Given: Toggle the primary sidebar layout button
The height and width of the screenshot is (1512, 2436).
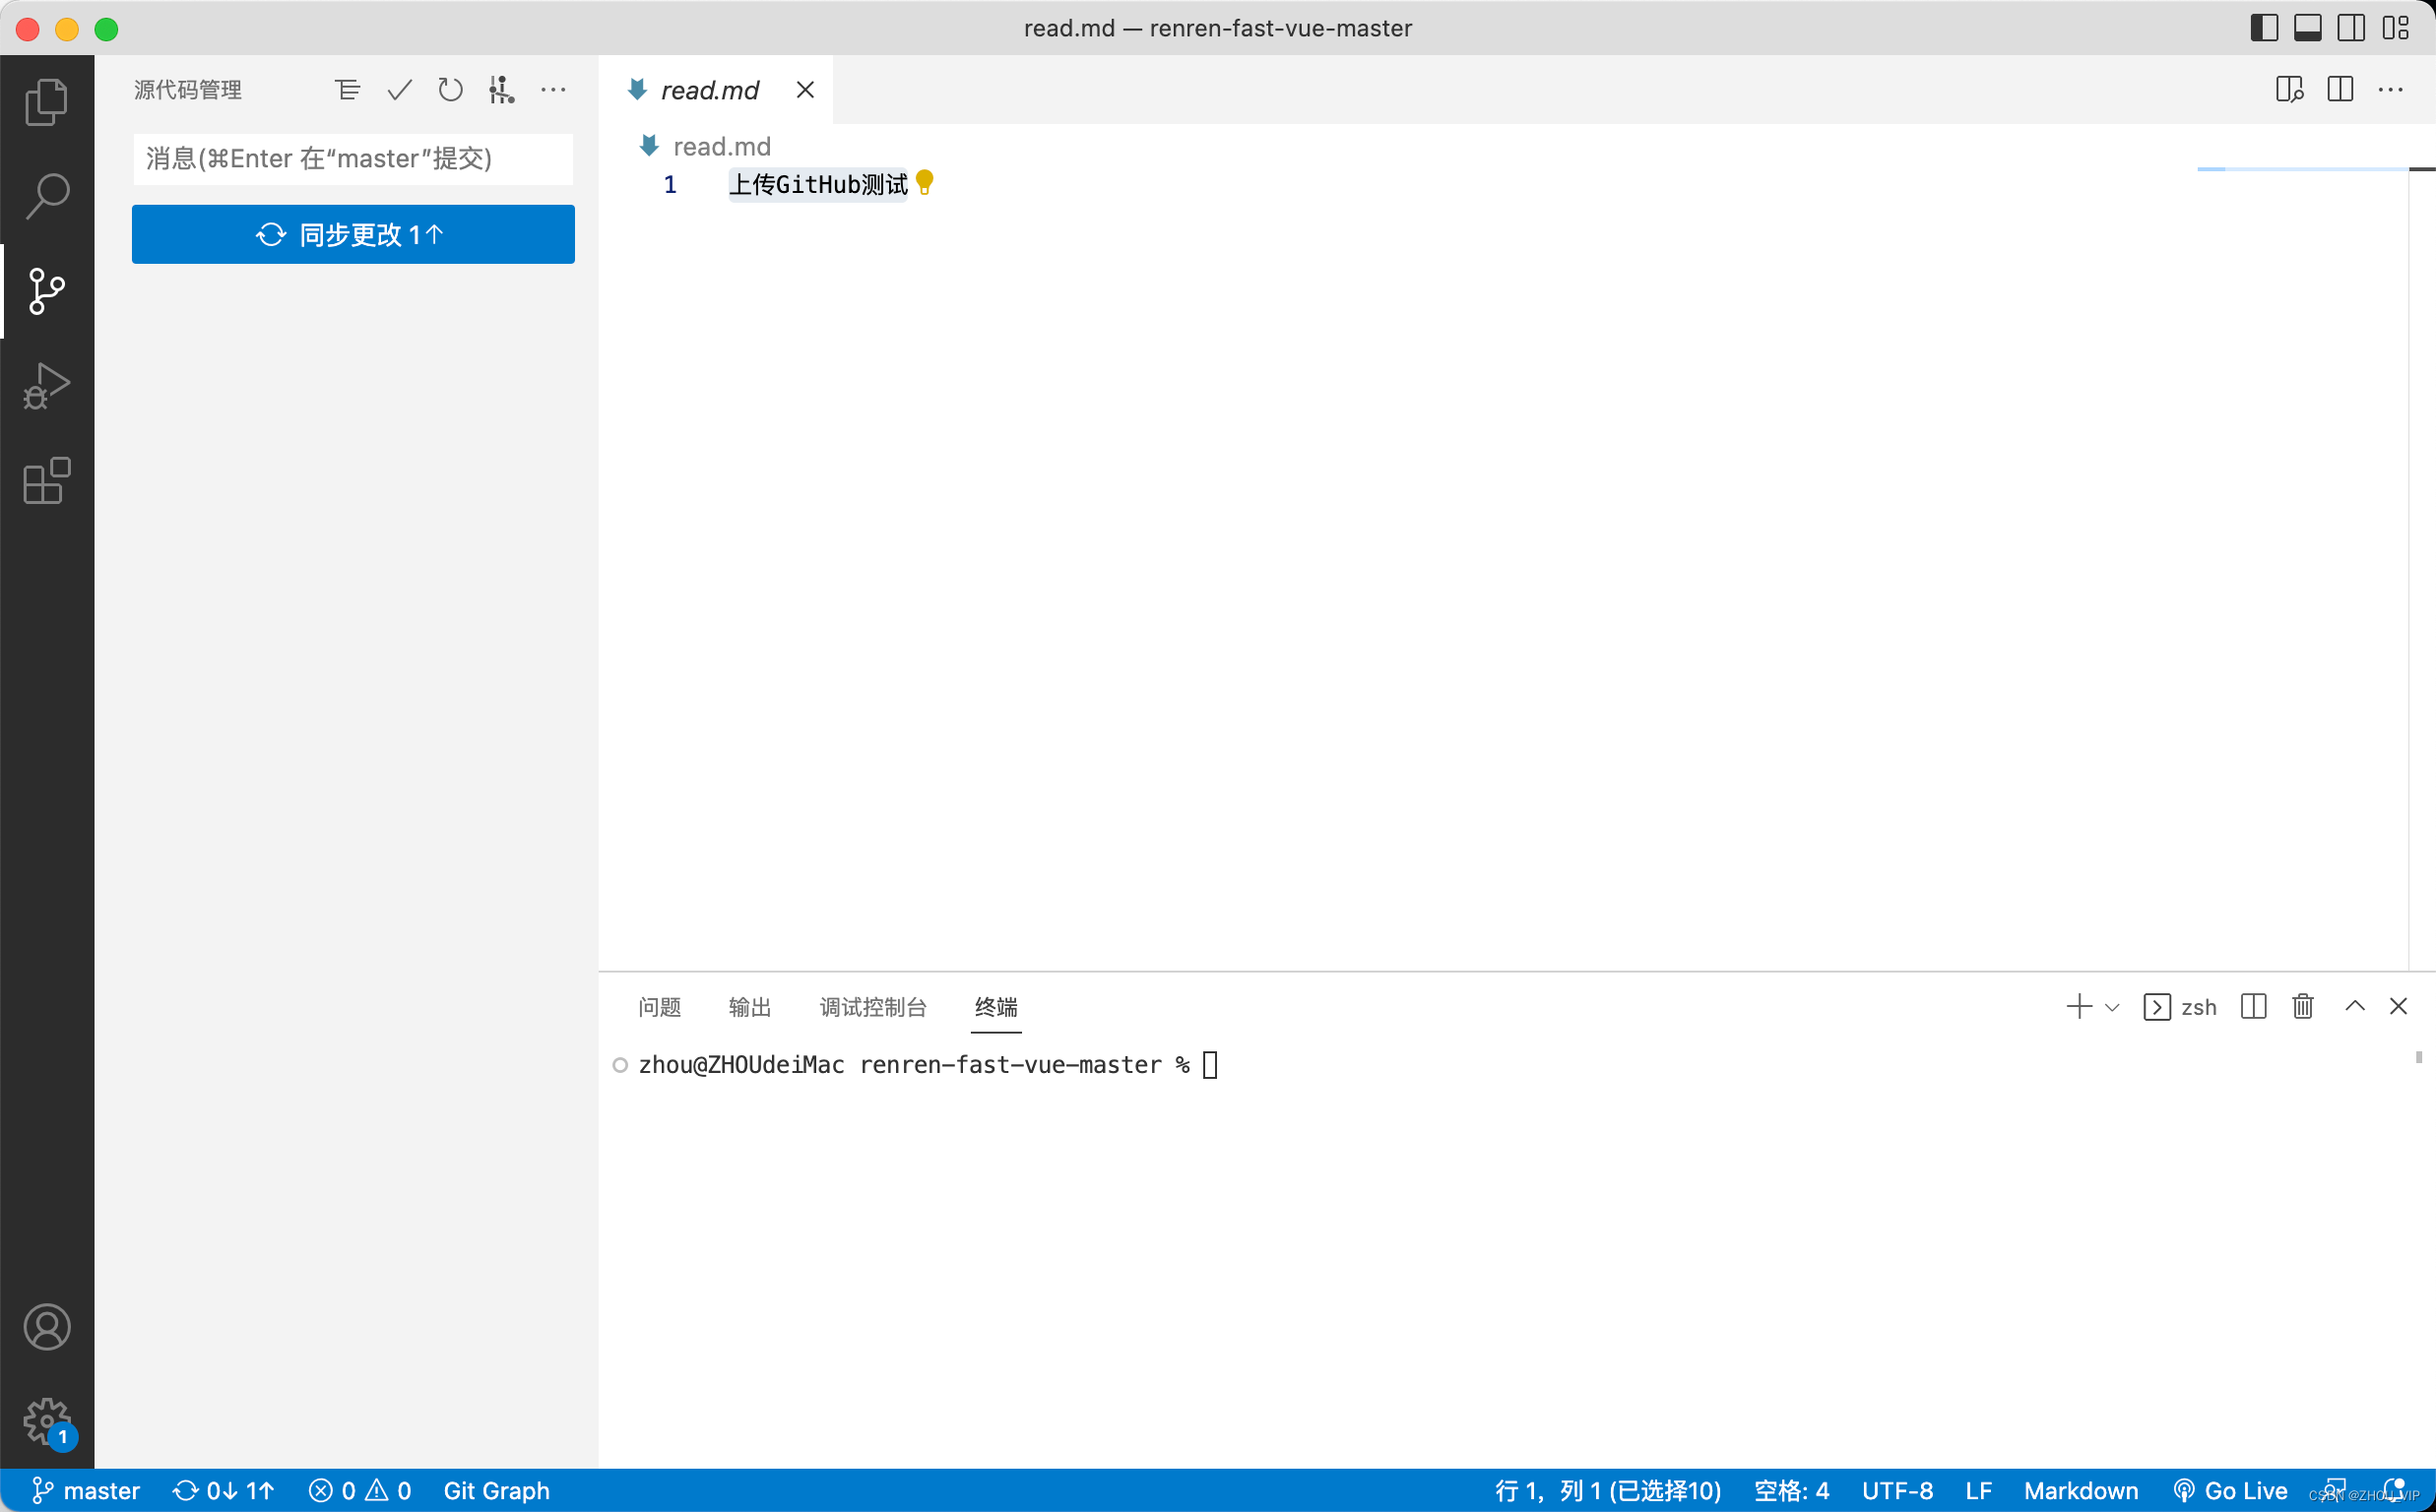Looking at the screenshot, I should (x=2264, y=28).
